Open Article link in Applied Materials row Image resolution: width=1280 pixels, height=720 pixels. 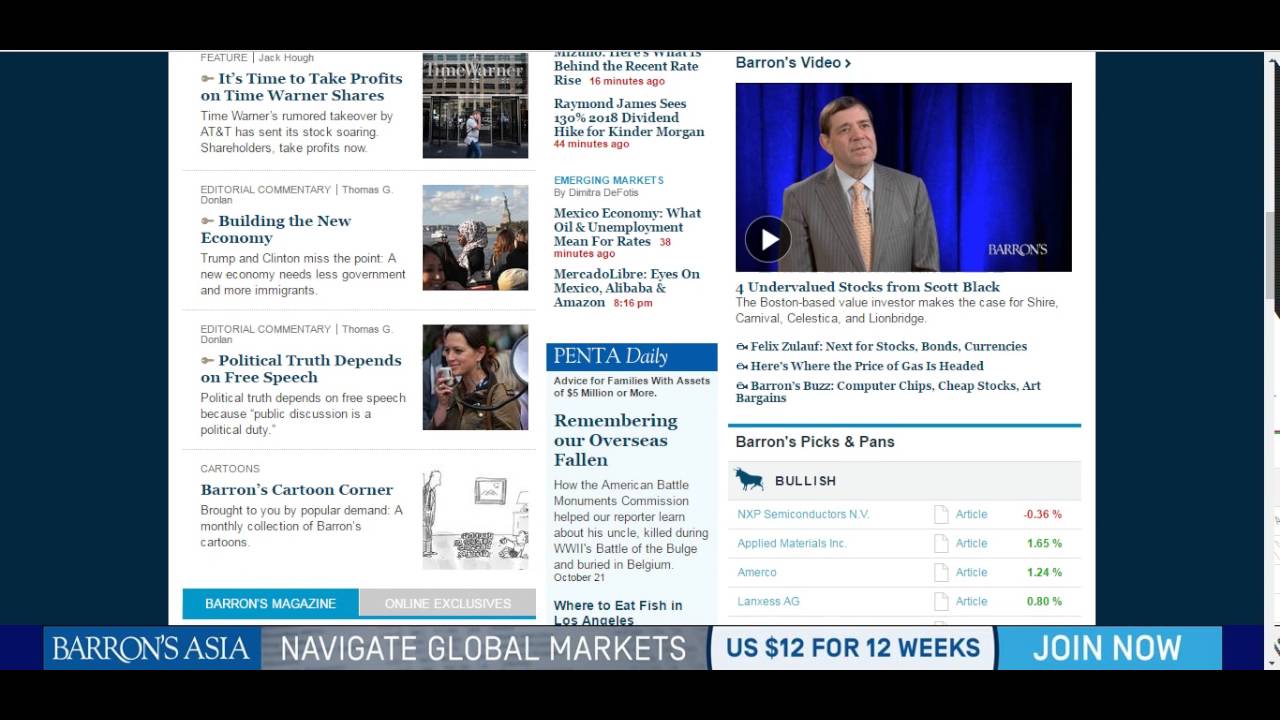(971, 543)
